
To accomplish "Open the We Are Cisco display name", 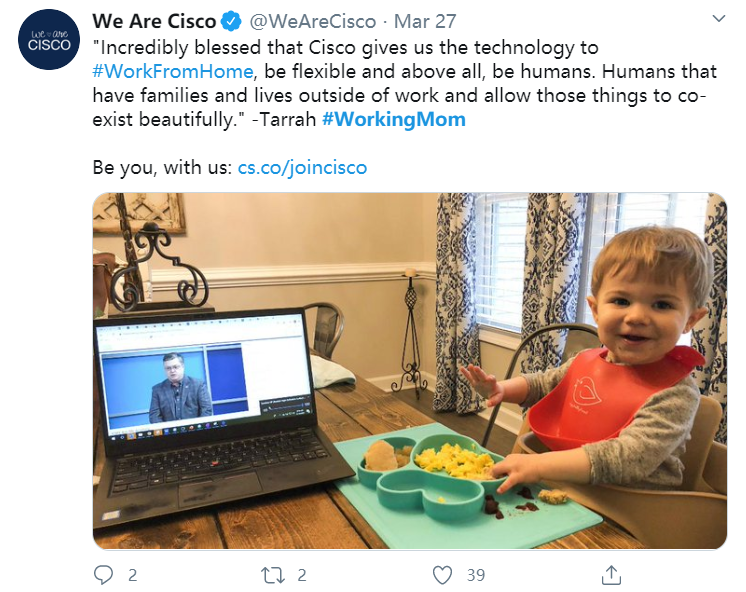I will [154, 21].
